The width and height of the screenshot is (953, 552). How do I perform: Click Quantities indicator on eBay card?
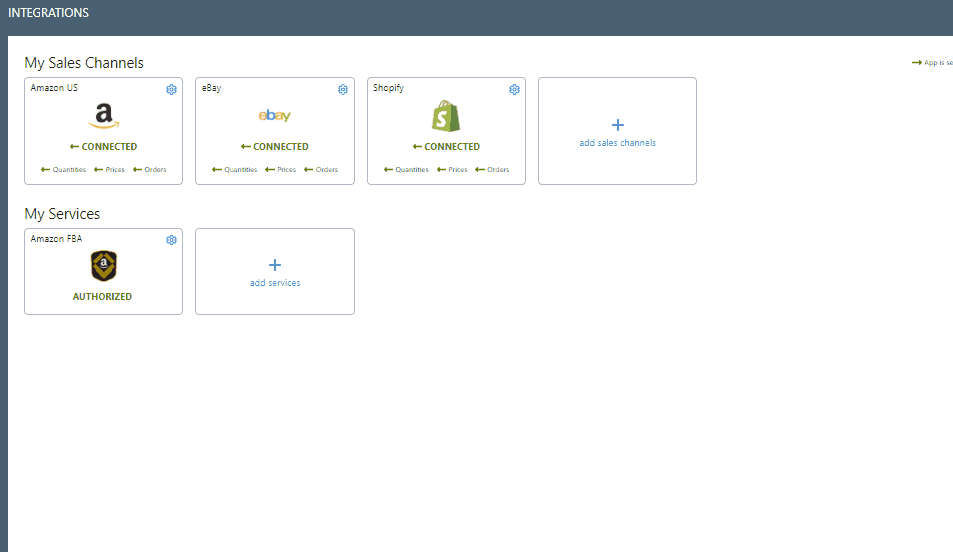tap(235, 170)
